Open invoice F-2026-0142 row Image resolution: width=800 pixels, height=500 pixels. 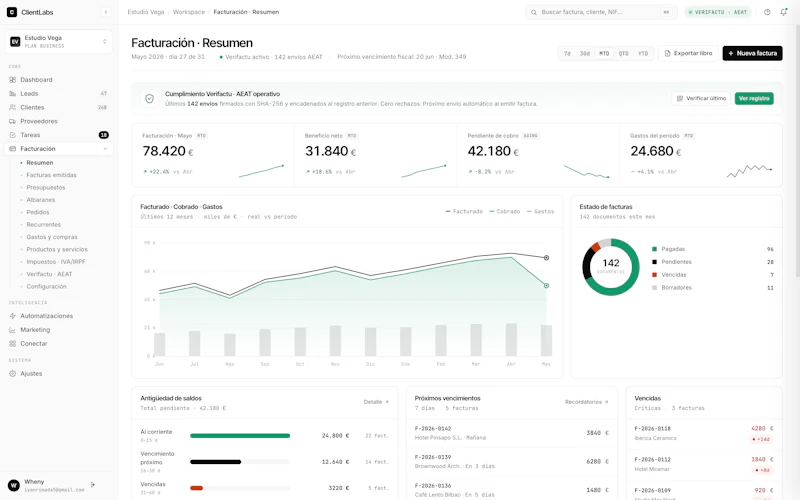coord(512,433)
